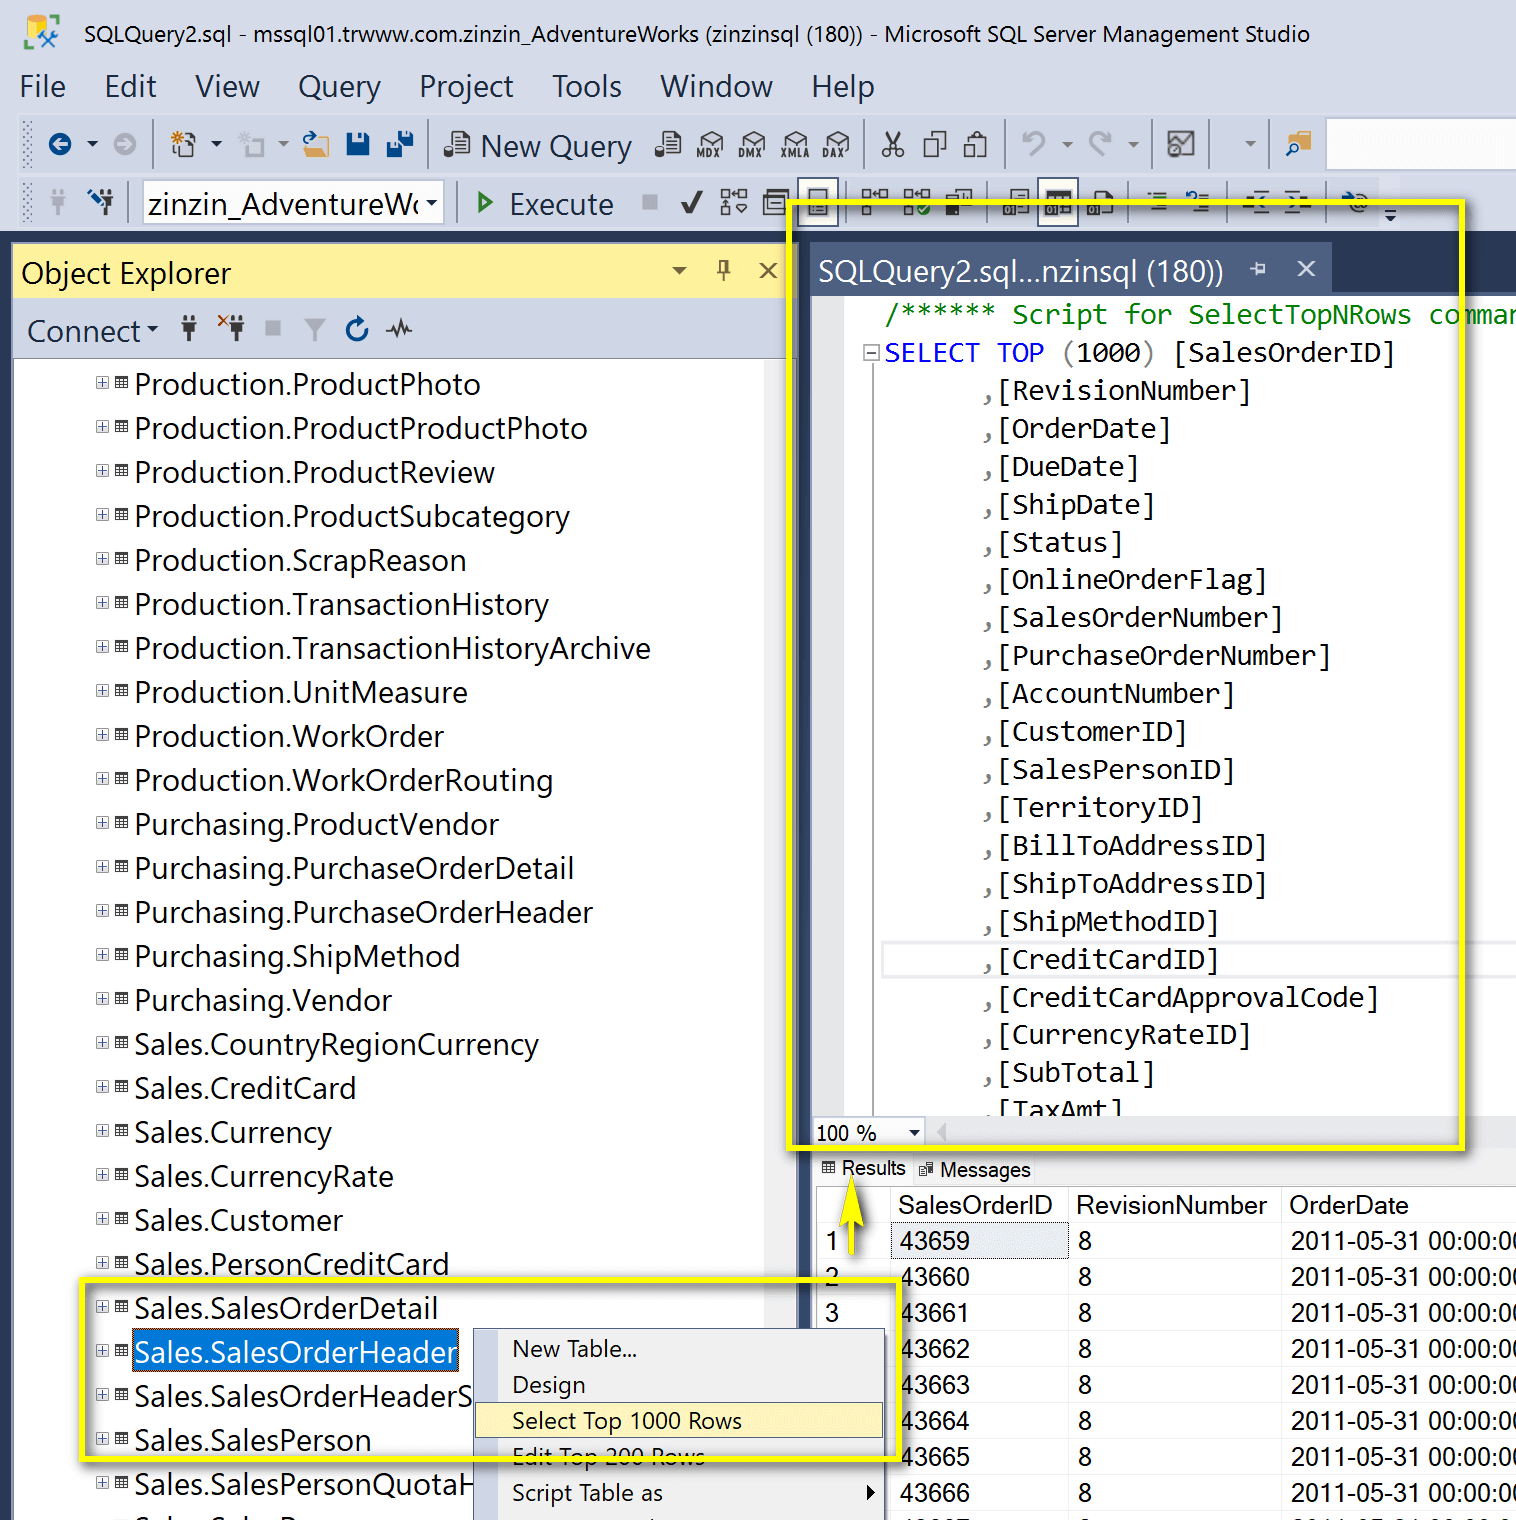1516x1520 pixels.
Task: Open a new DMX query
Action: 752,145
